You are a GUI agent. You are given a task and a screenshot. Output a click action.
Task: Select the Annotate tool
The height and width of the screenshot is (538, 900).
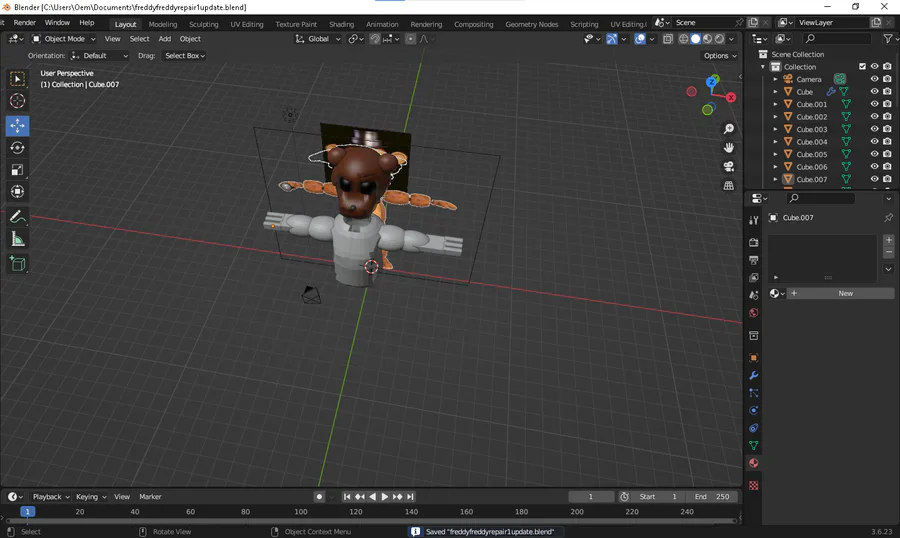pyautogui.click(x=17, y=216)
